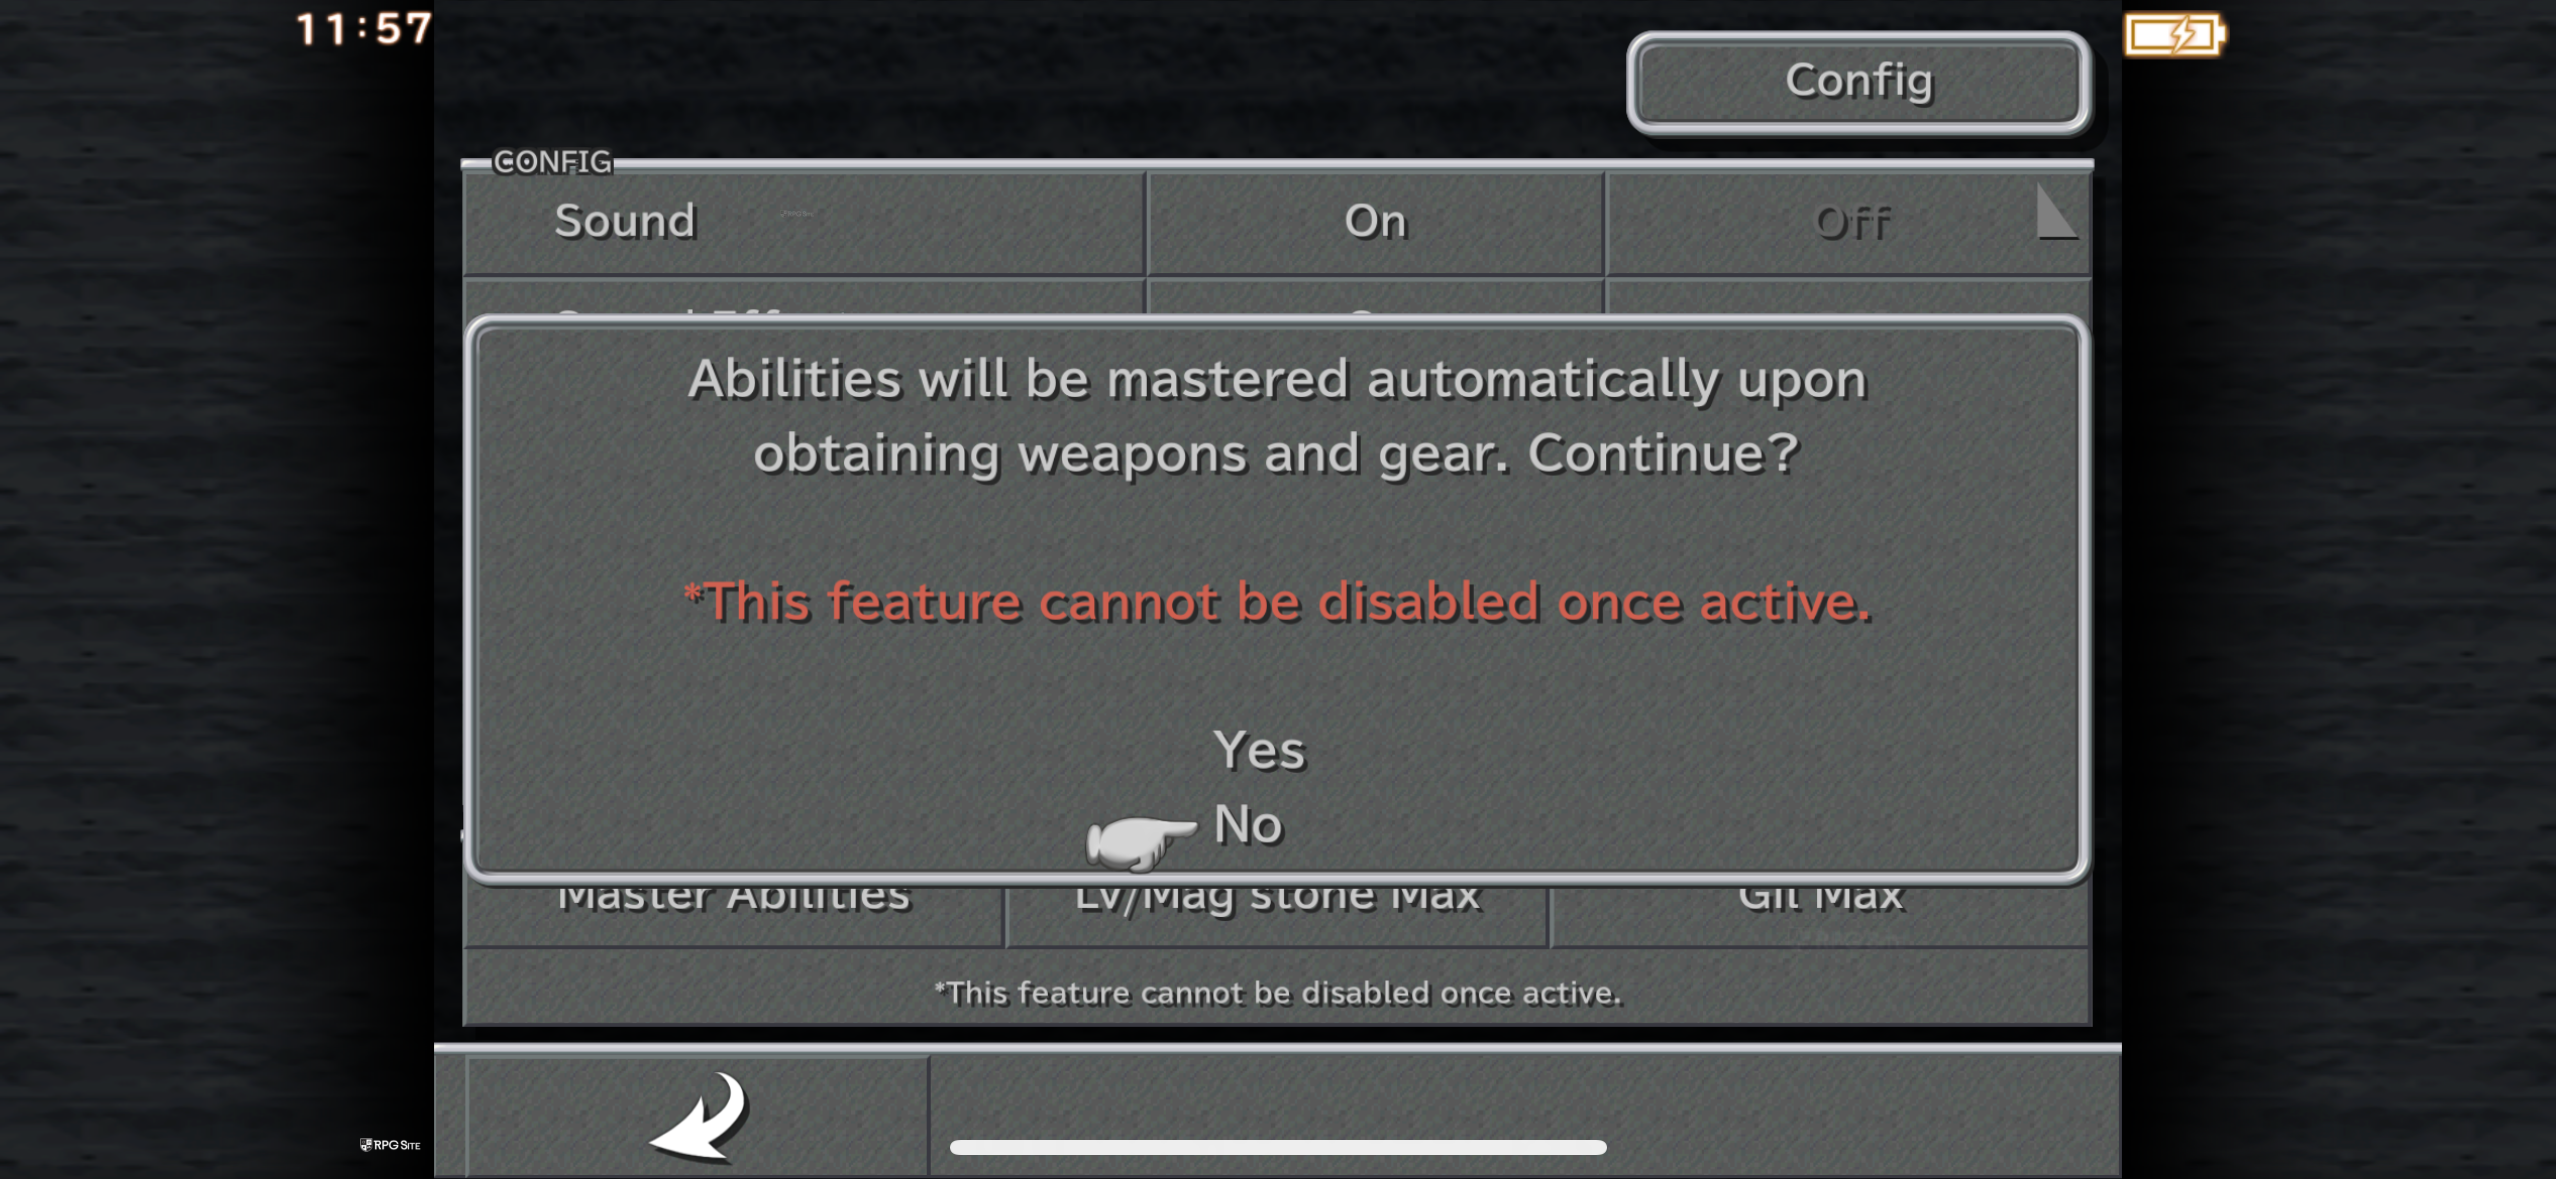Tap the charging battery icon

click(x=2175, y=35)
